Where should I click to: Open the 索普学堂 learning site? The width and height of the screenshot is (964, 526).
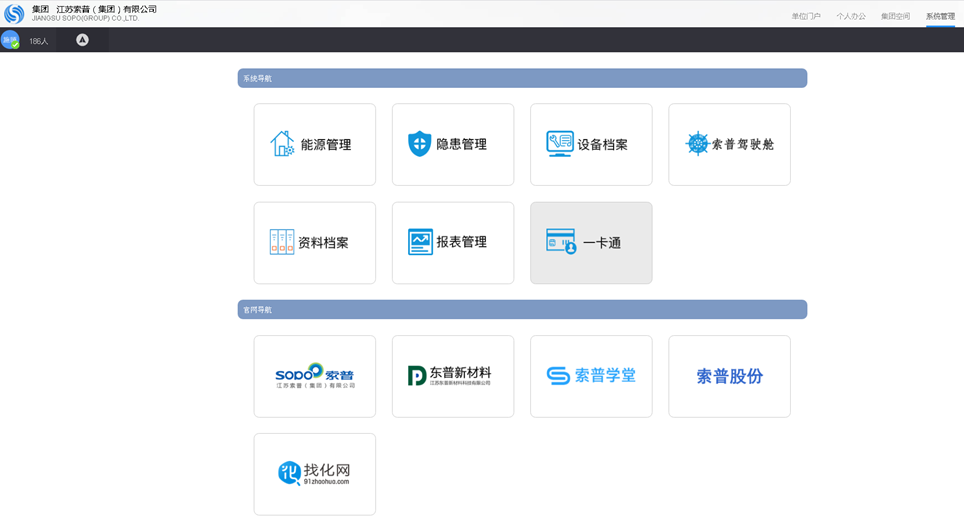coord(590,376)
